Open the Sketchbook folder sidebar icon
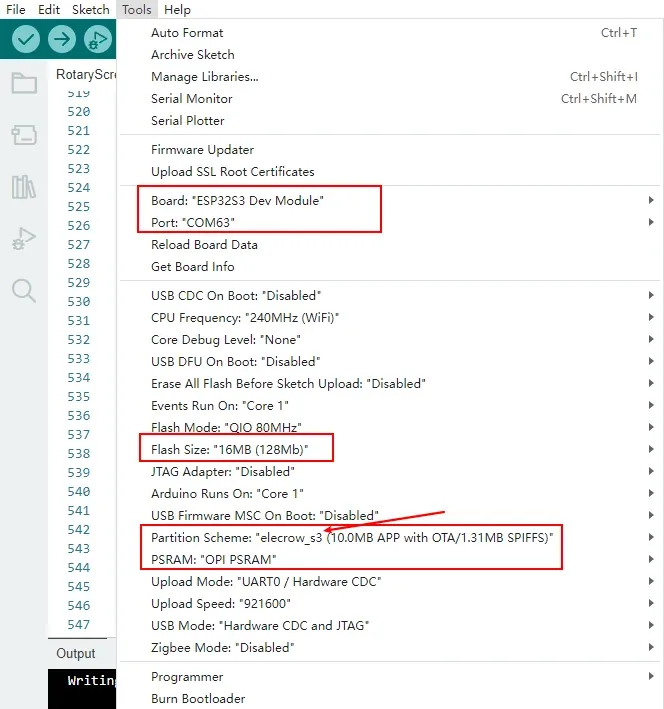664x709 pixels. pyautogui.click(x=24, y=83)
